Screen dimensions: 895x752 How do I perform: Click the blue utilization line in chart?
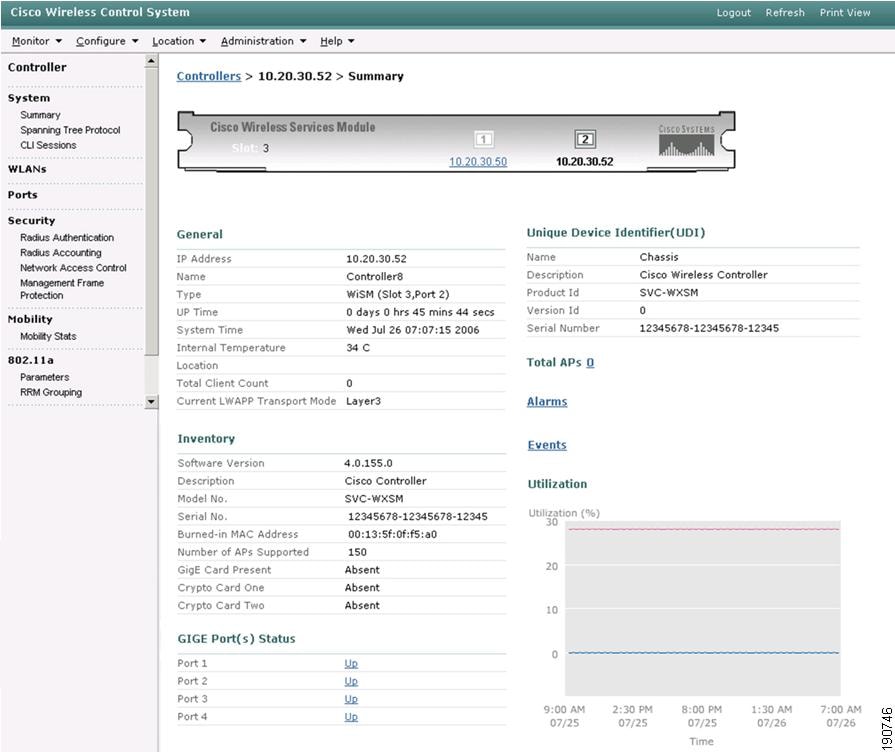[x=703, y=653]
